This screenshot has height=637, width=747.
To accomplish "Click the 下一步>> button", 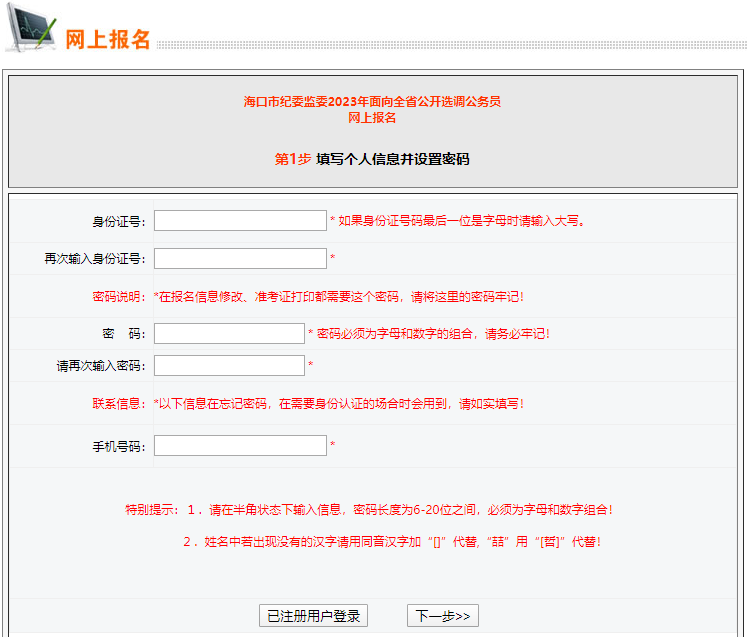I will coord(442,616).
